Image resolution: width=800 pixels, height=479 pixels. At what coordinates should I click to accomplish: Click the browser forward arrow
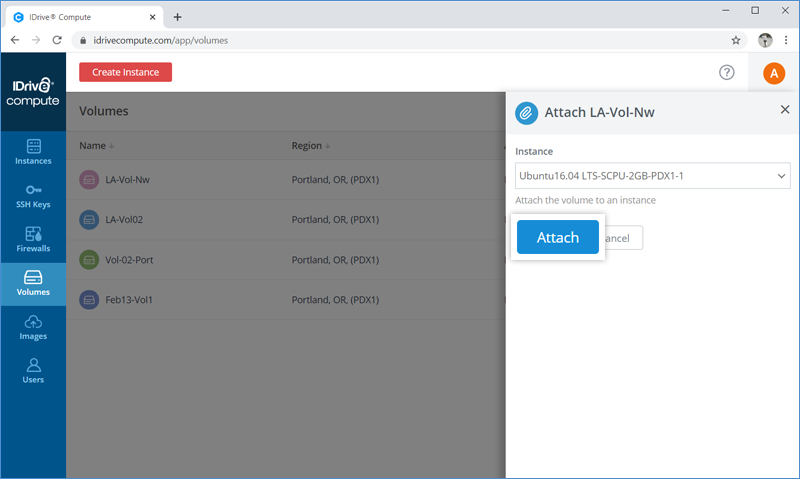[x=36, y=40]
